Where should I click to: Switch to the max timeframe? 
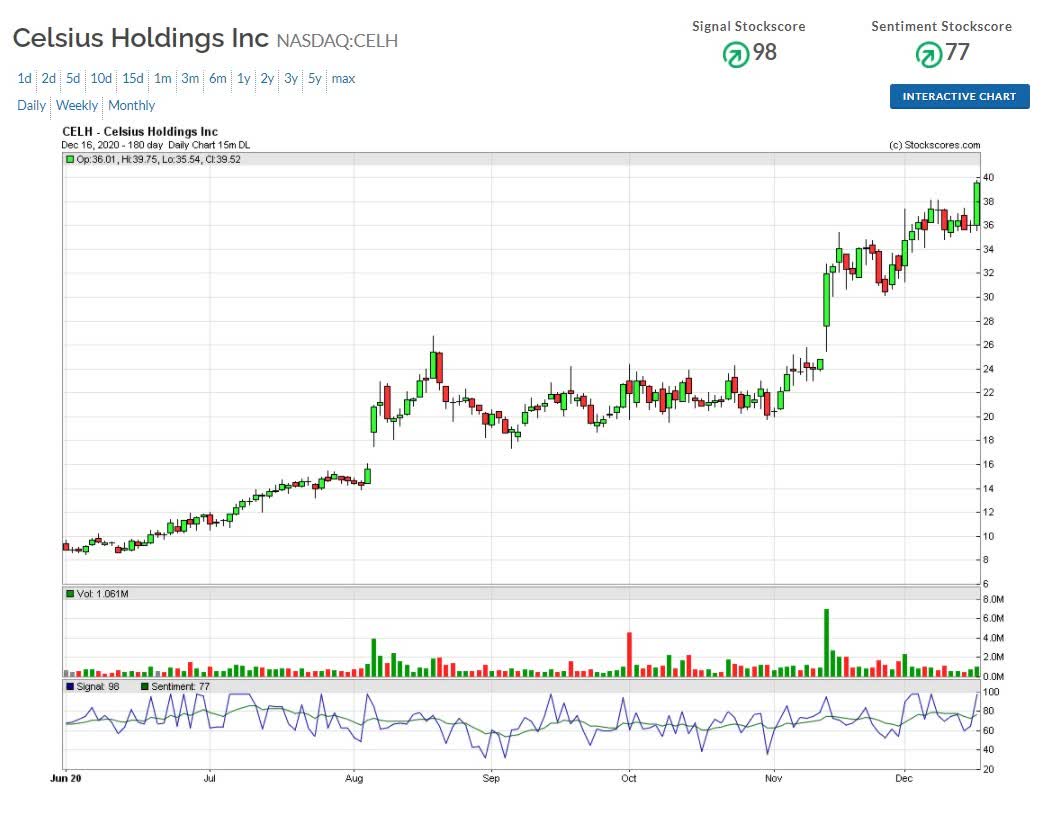(343, 78)
